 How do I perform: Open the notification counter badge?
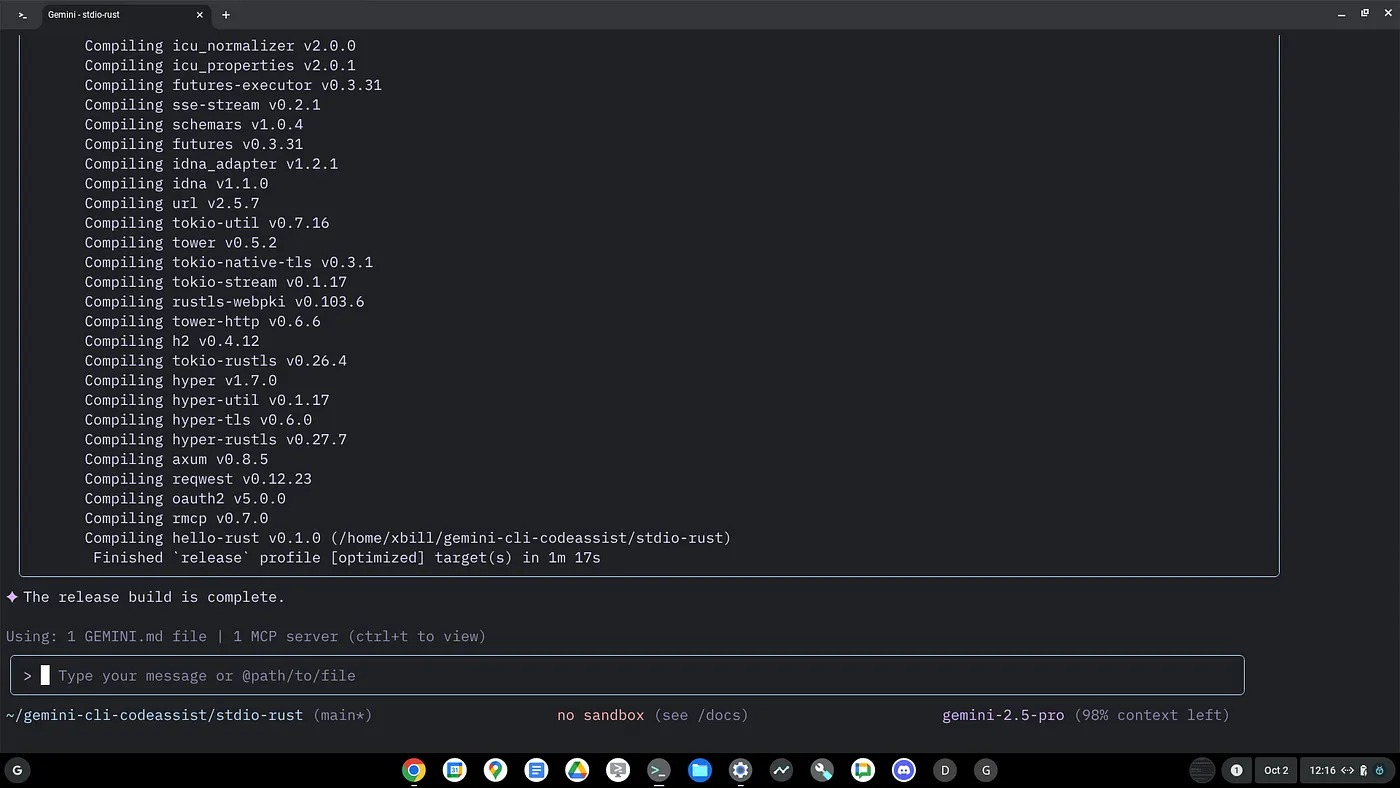(x=1236, y=770)
